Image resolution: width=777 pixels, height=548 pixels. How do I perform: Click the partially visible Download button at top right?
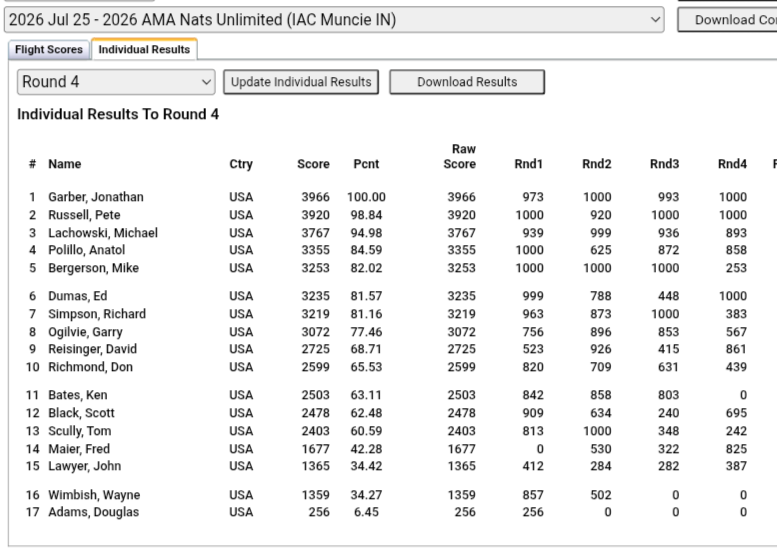[727, 20]
